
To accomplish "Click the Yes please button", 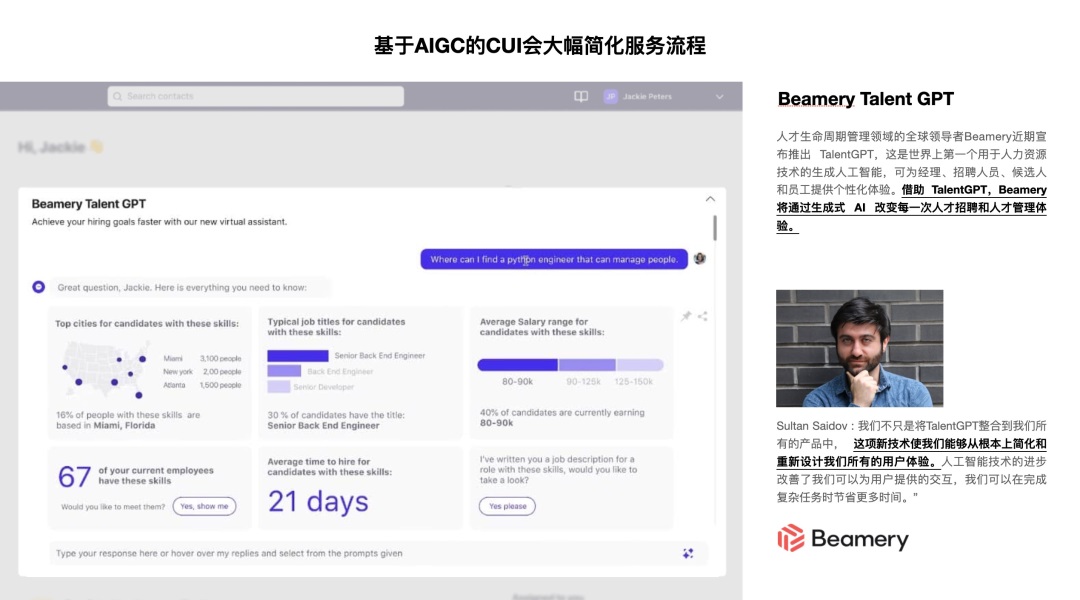I will [505, 506].
